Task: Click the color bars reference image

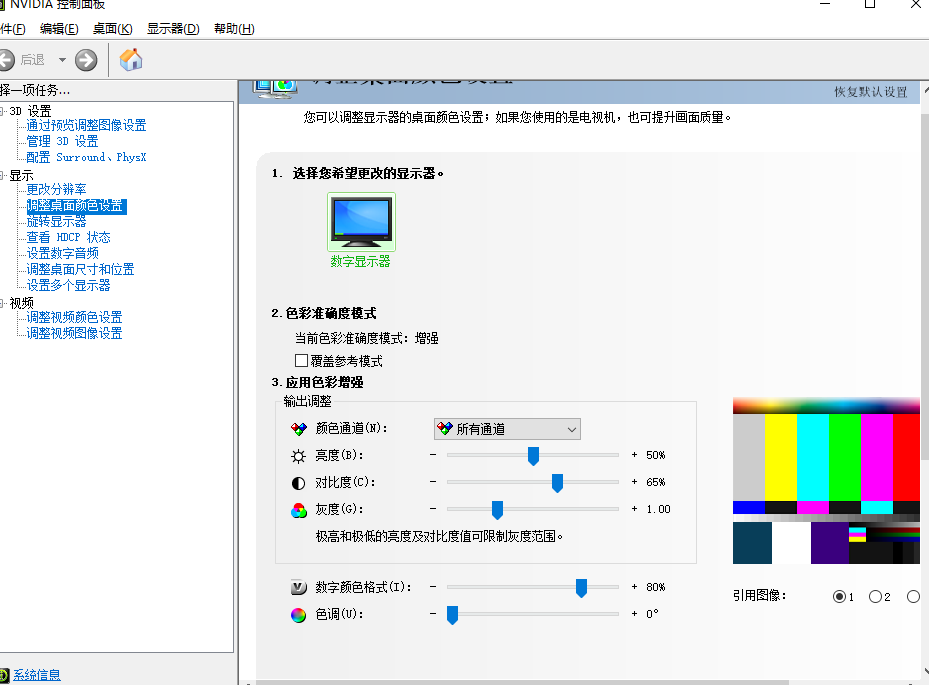Action: (826, 481)
